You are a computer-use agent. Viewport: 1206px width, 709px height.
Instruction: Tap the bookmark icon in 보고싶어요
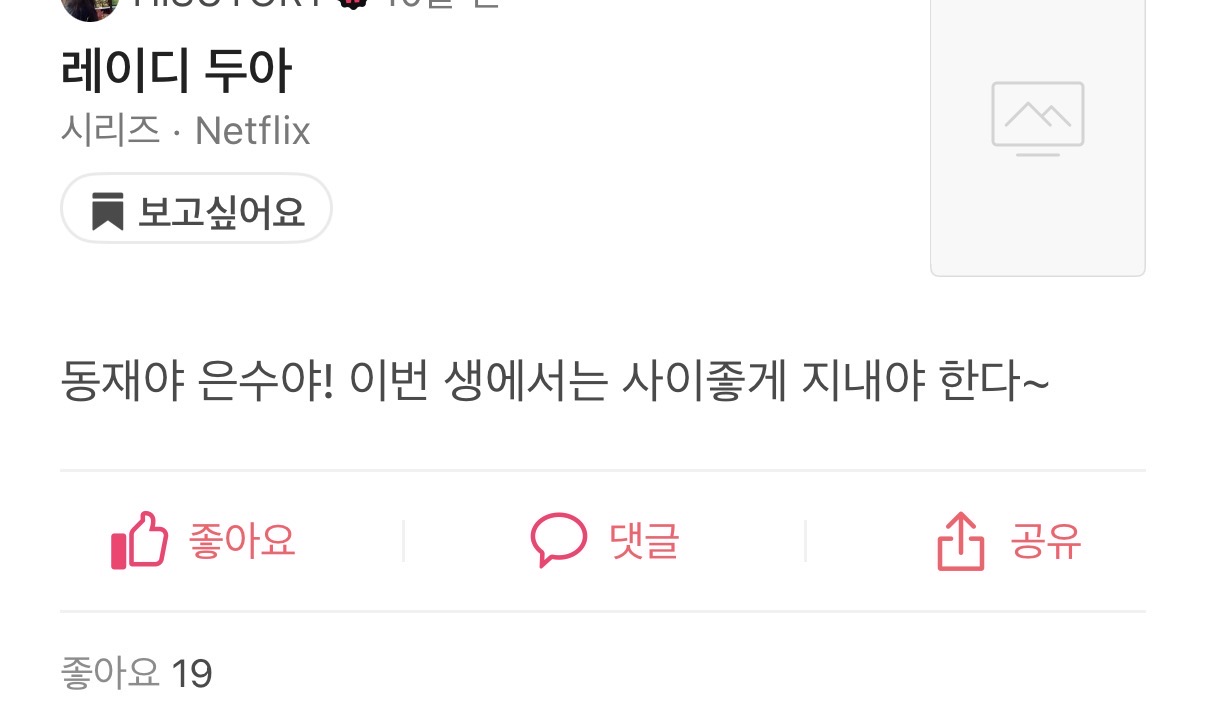click(107, 212)
